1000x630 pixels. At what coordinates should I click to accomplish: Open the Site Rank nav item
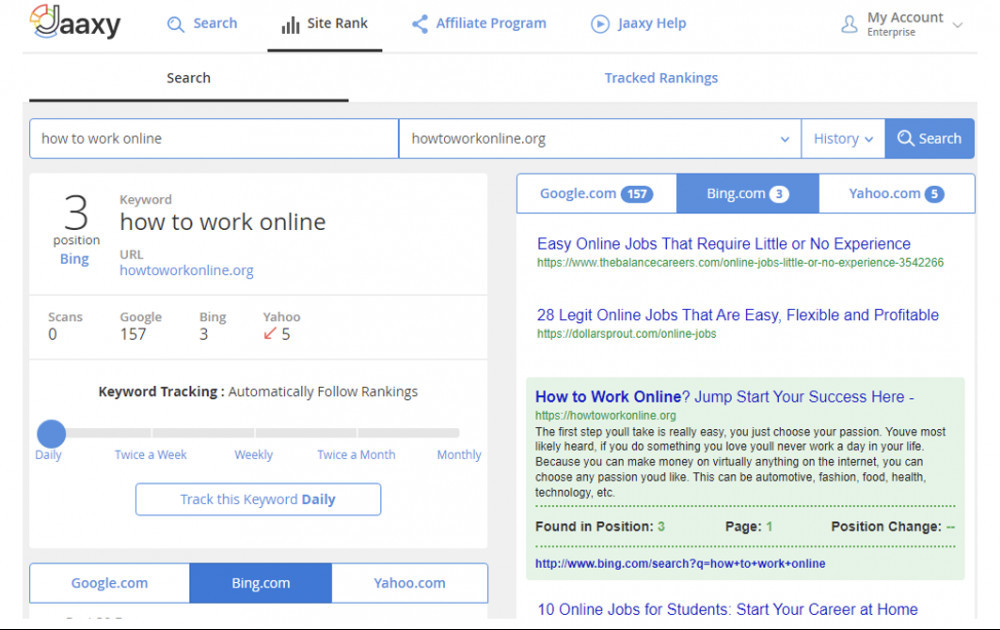tap(325, 24)
